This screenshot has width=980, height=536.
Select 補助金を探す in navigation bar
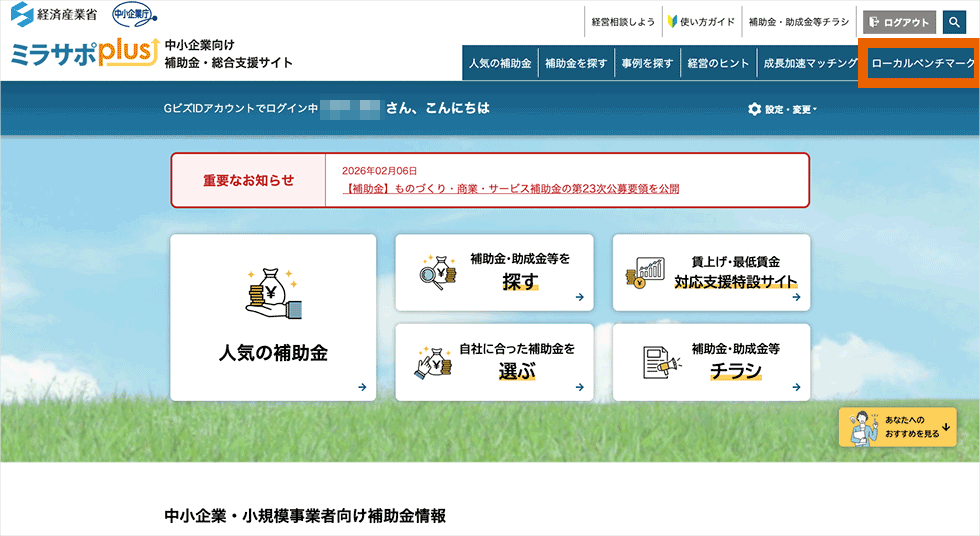coord(576,64)
